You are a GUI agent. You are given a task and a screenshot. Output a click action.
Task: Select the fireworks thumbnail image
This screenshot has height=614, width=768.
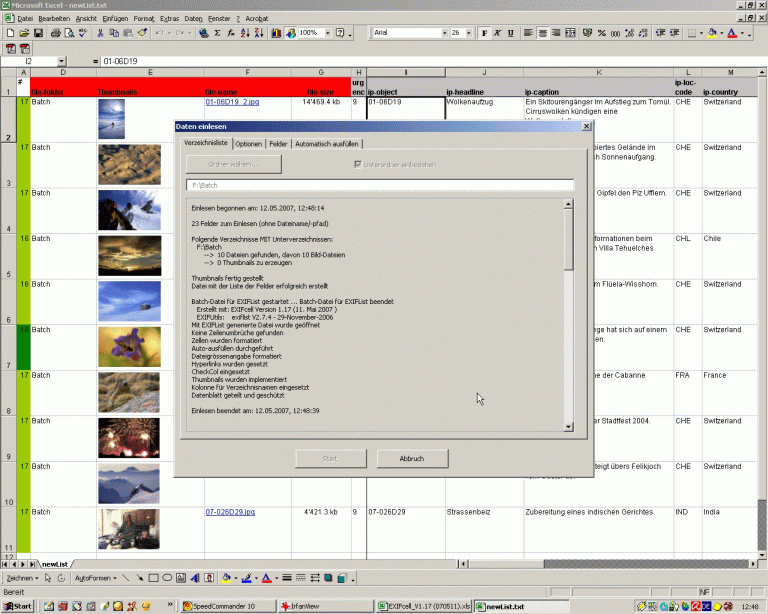(x=129, y=438)
